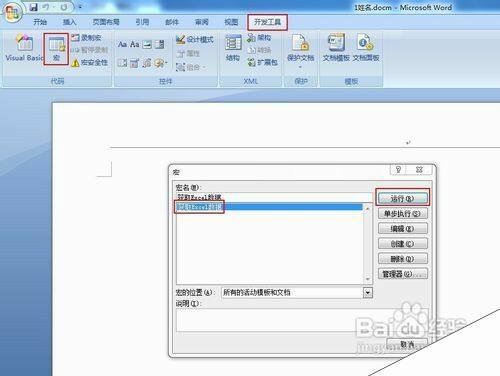Open the Document Panel (文档面板) button
The width and height of the screenshot is (500, 376).
366,48
